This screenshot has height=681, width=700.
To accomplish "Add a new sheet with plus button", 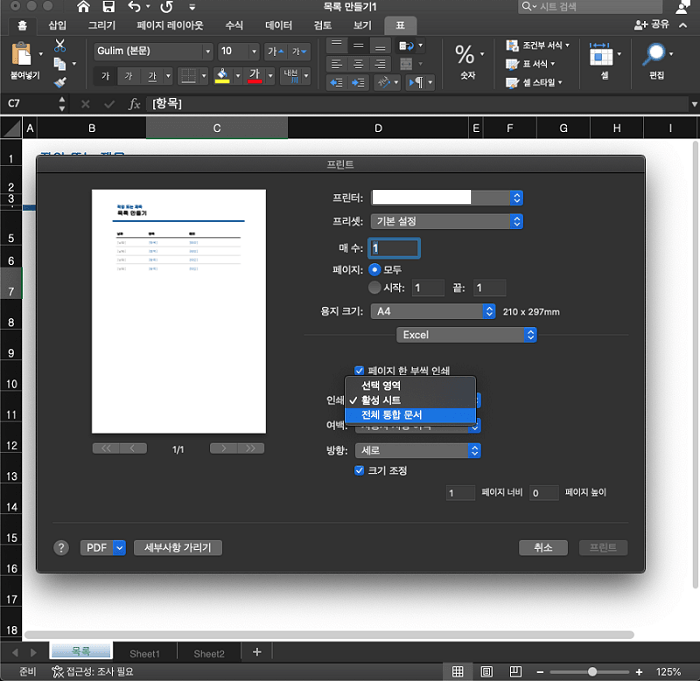I will (x=257, y=652).
